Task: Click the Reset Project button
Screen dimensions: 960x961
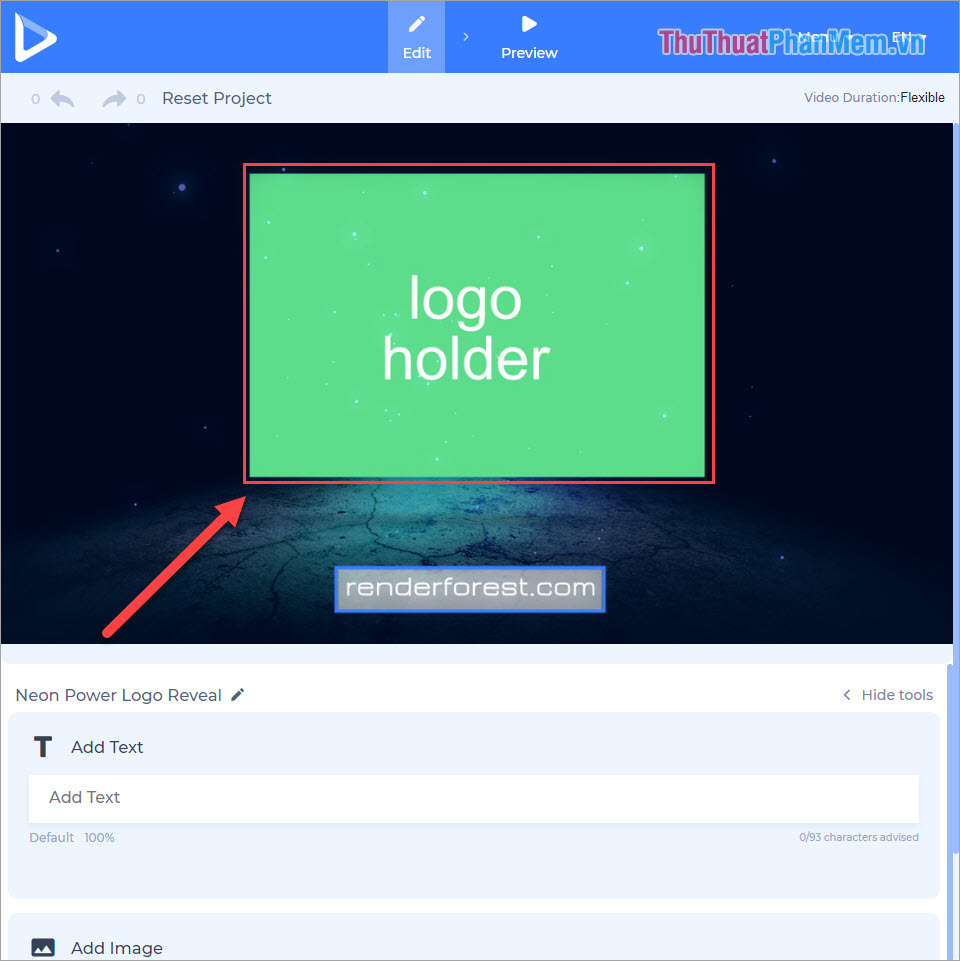Action: click(x=217, y=98)
